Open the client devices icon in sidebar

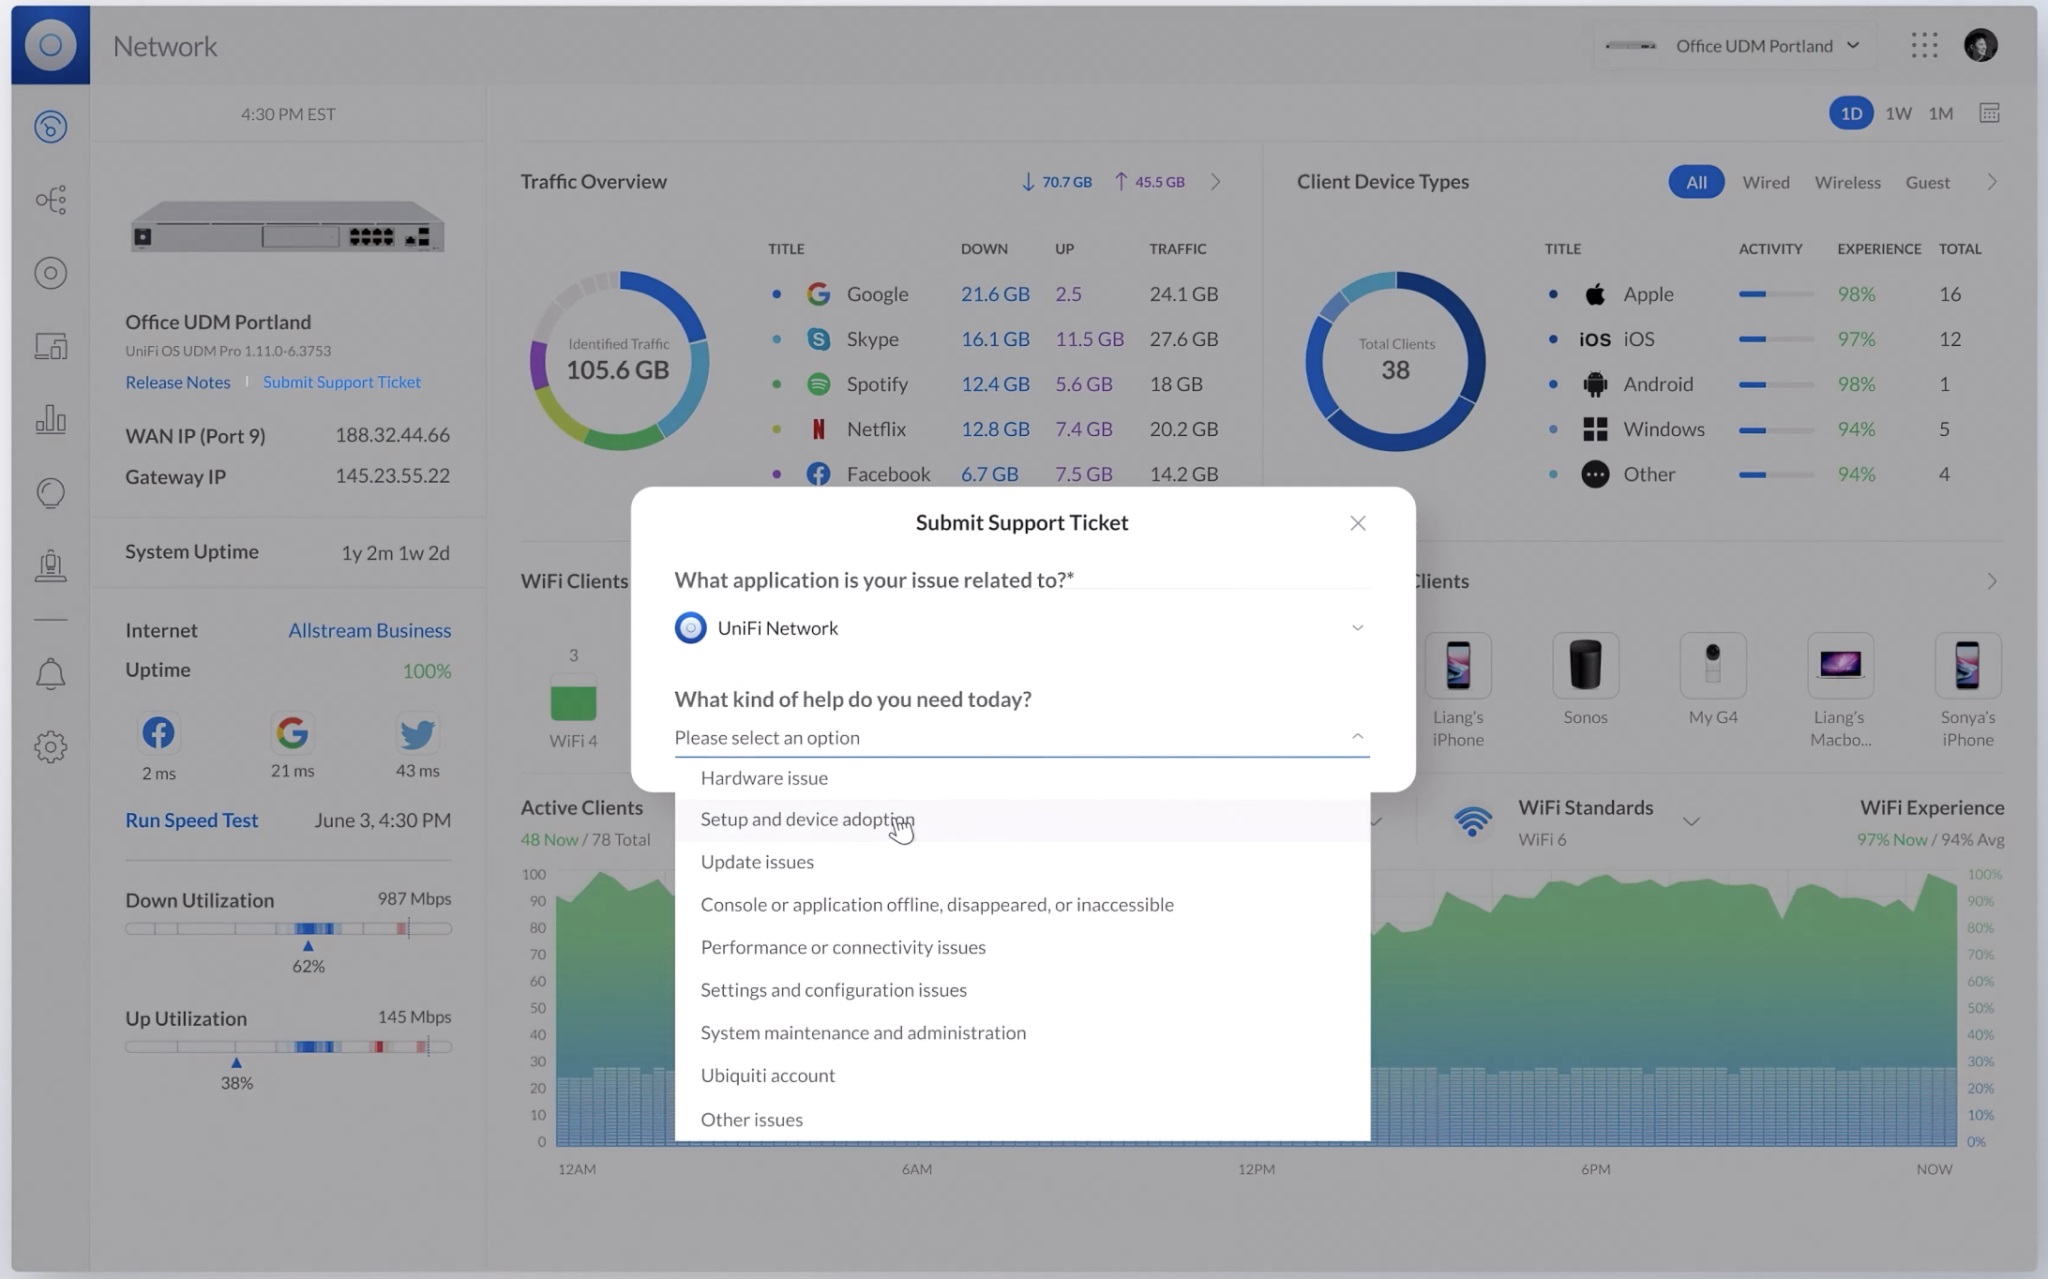(x=50, y=346)
